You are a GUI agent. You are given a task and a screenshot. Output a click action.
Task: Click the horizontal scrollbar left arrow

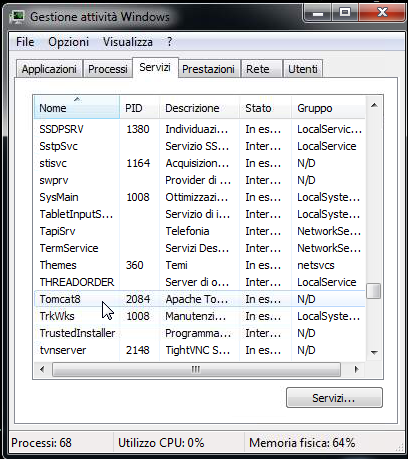(42, 369)
